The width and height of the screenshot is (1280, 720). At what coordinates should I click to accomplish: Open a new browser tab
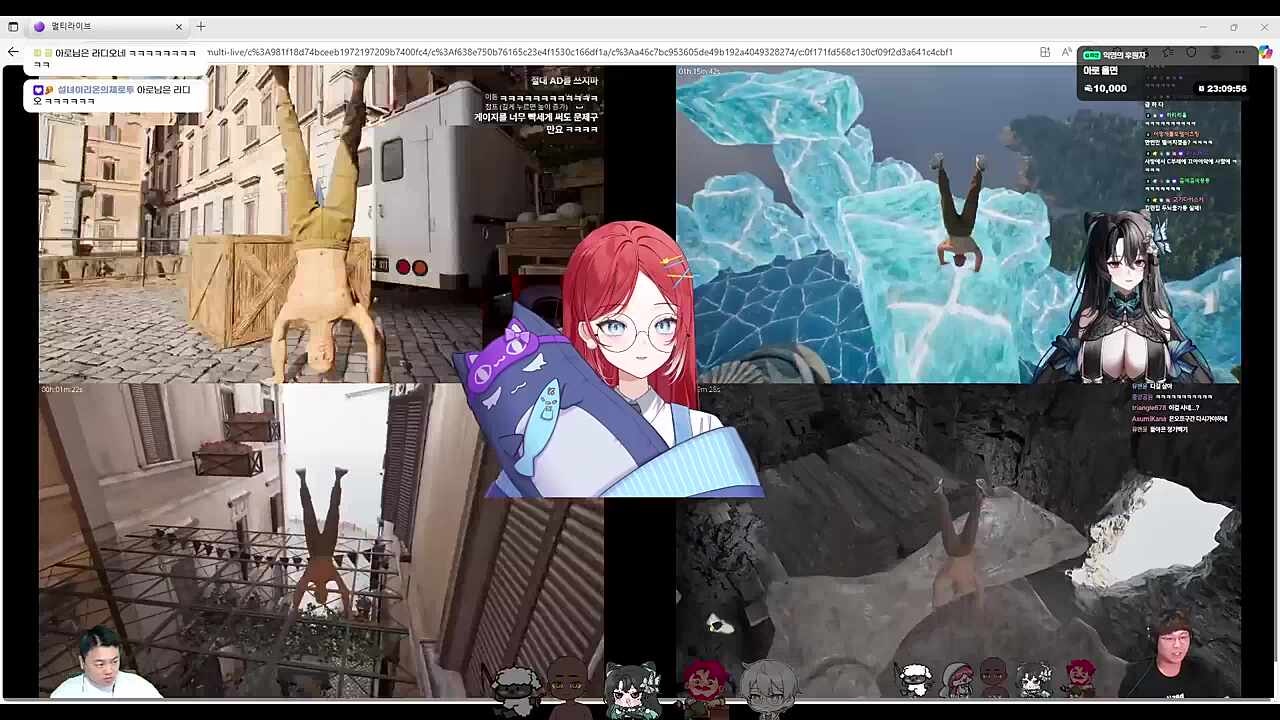click(x=201, y=27)
